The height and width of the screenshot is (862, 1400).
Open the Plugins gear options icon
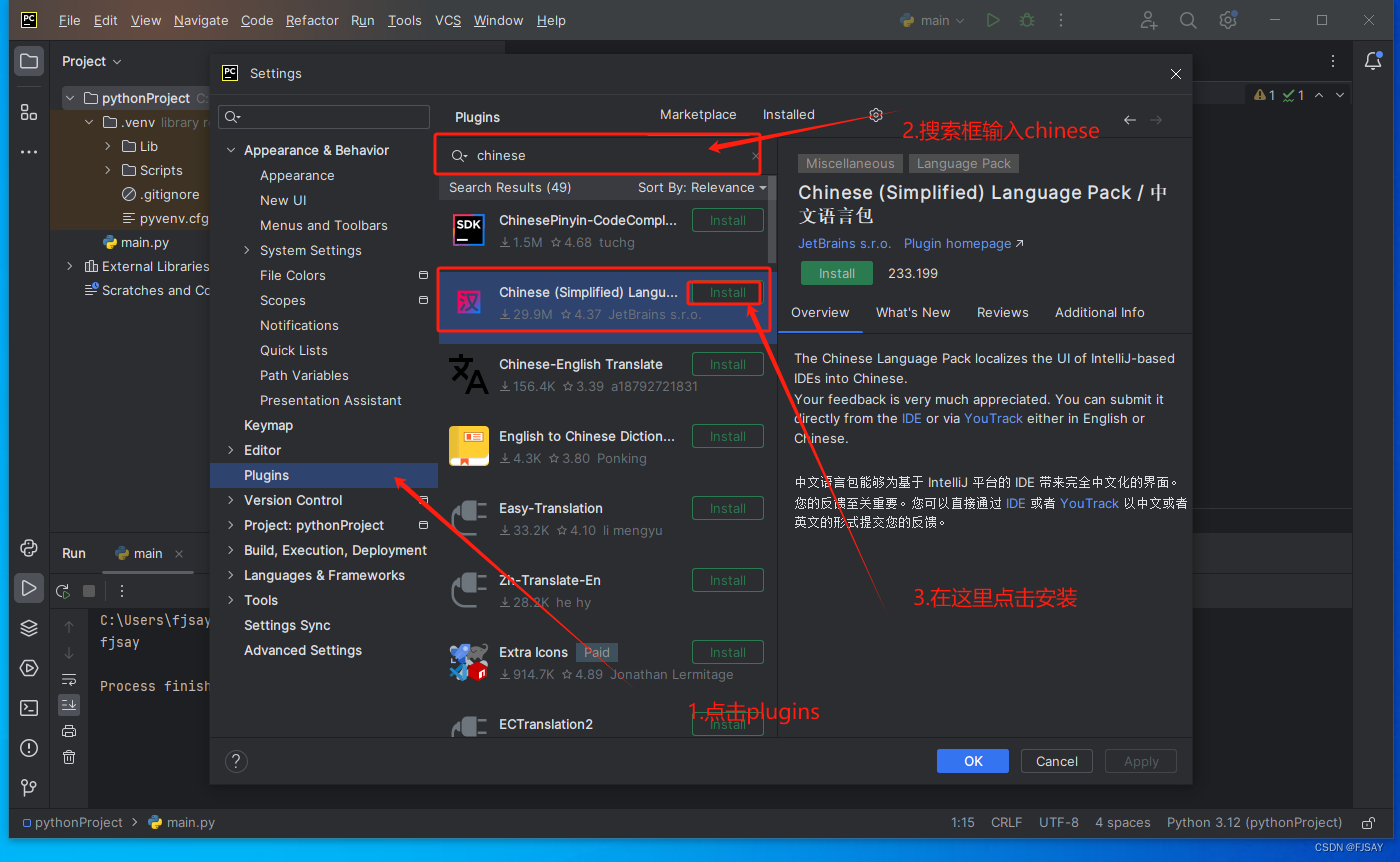coord(876,115)
